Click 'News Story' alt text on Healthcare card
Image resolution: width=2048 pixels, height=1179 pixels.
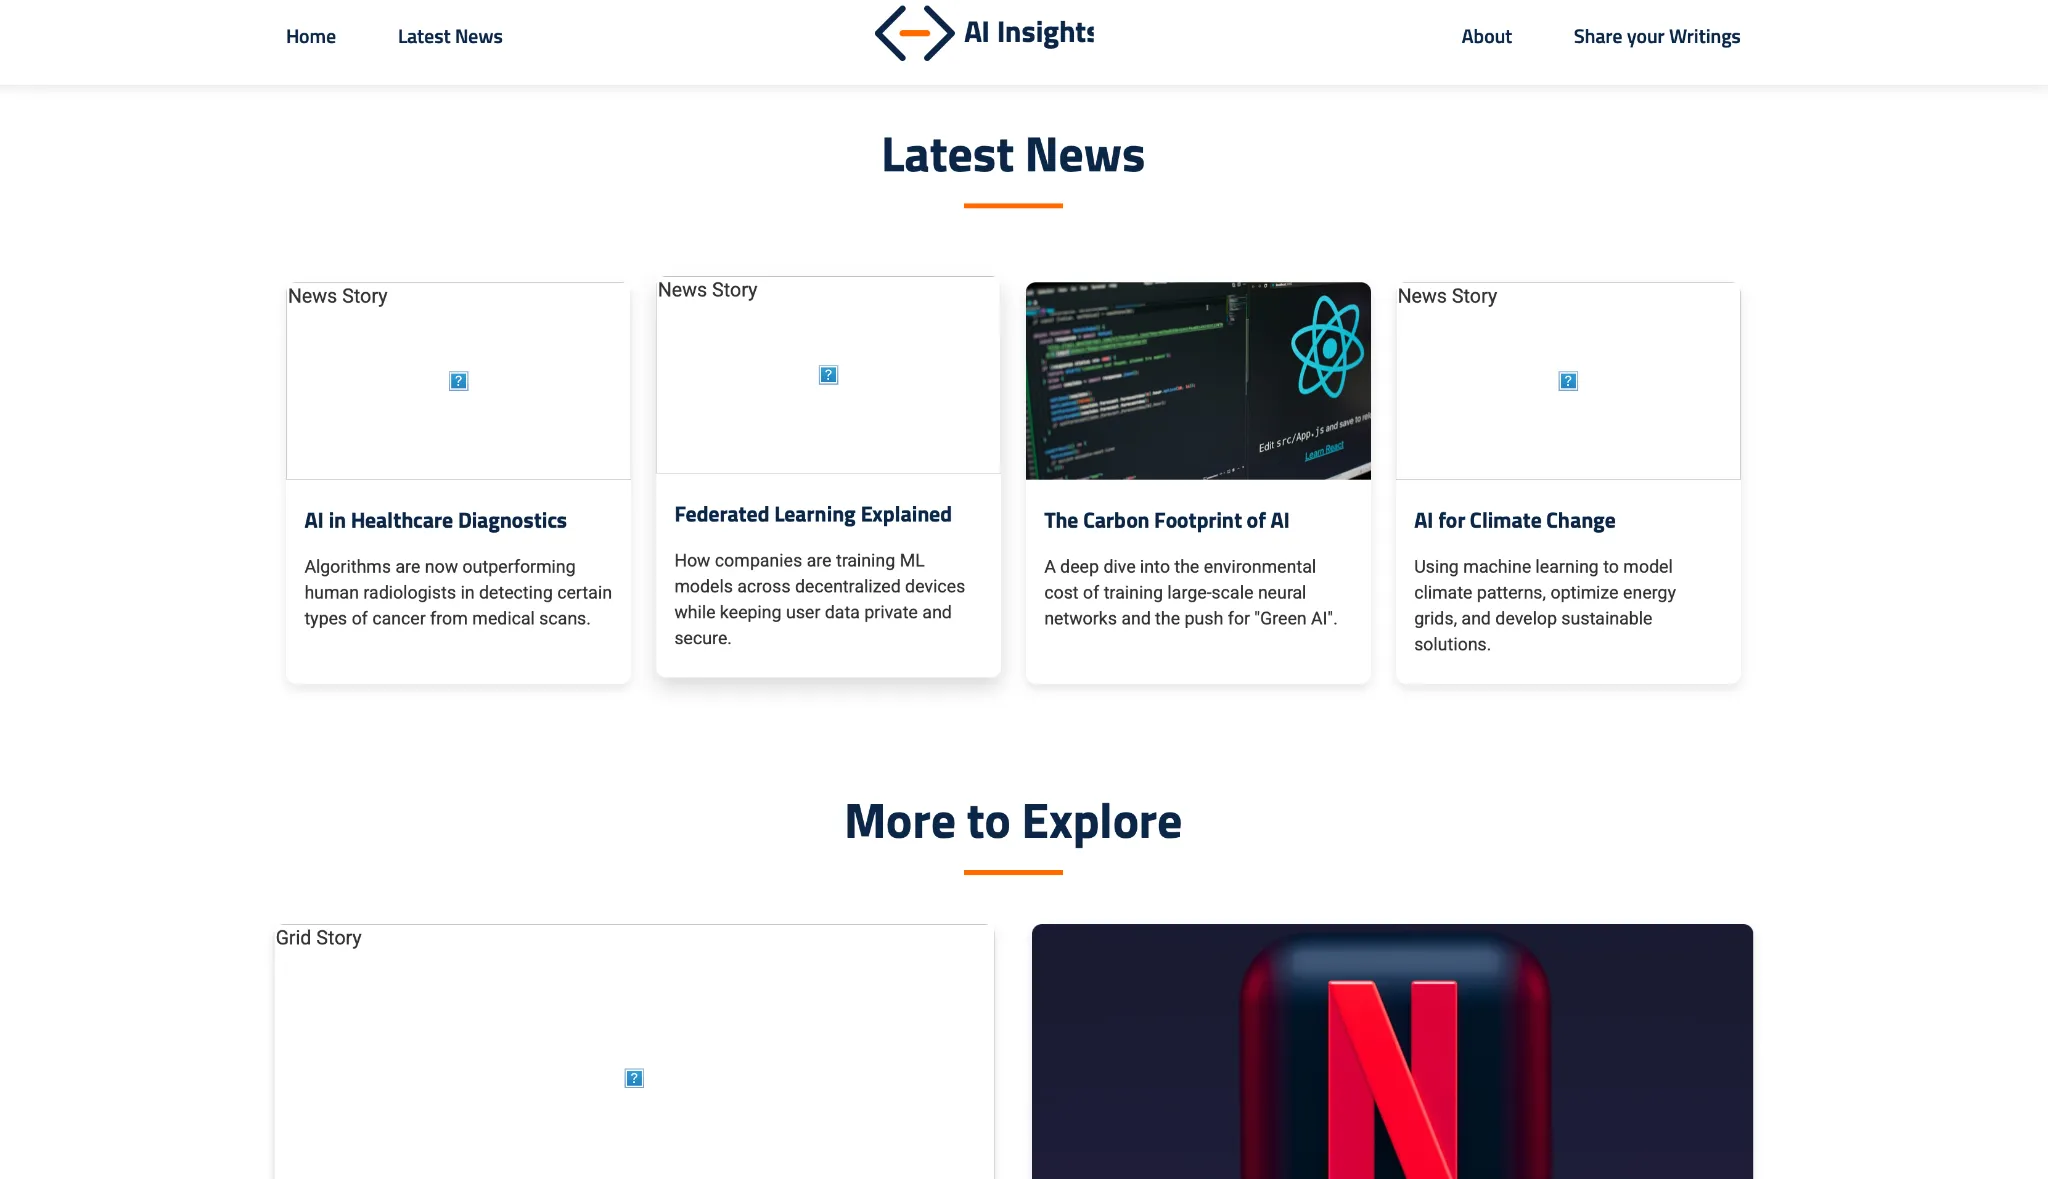[338, 296]
